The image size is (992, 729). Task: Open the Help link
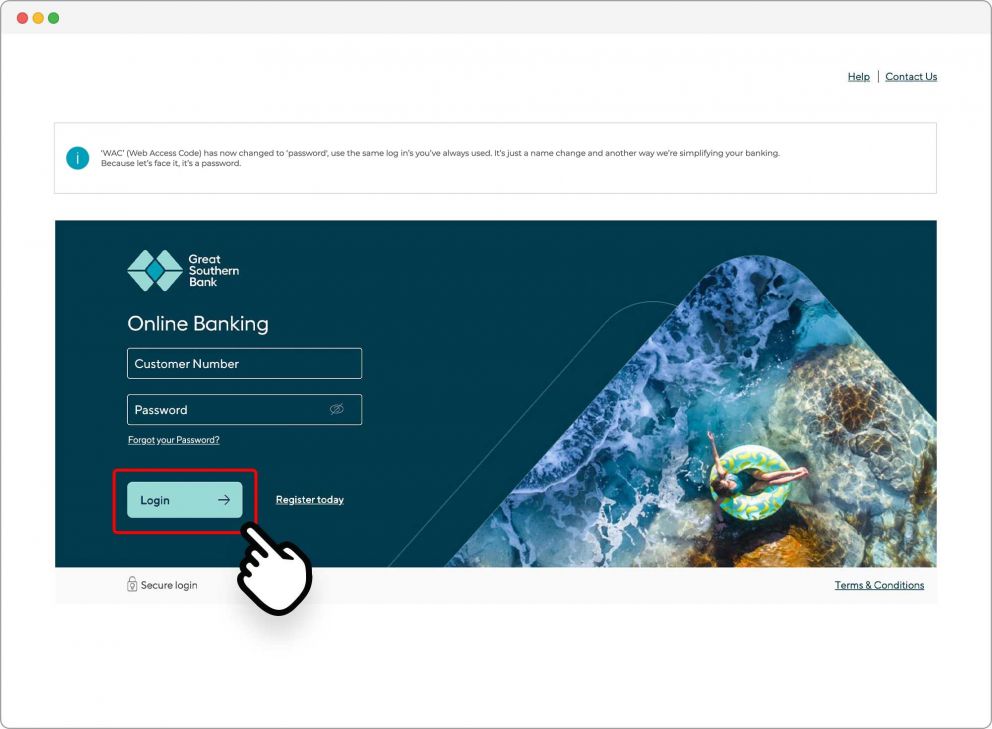click(x=859, y=77)
